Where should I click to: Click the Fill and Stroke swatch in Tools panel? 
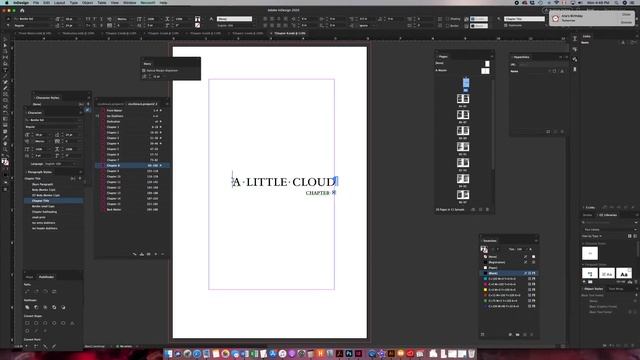(5, 162)
